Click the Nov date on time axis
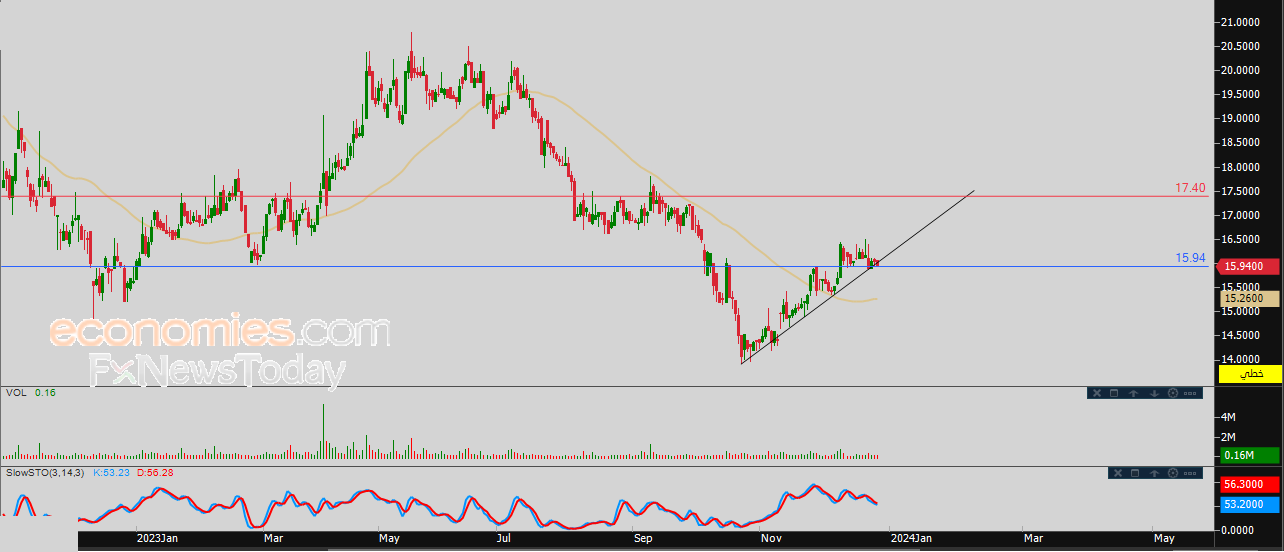 (771, 538)
